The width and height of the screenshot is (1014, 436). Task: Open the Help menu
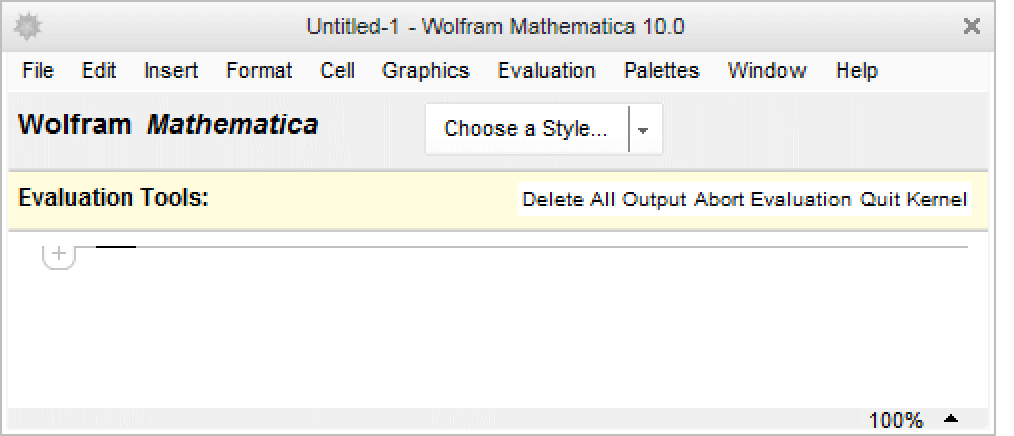857,71
